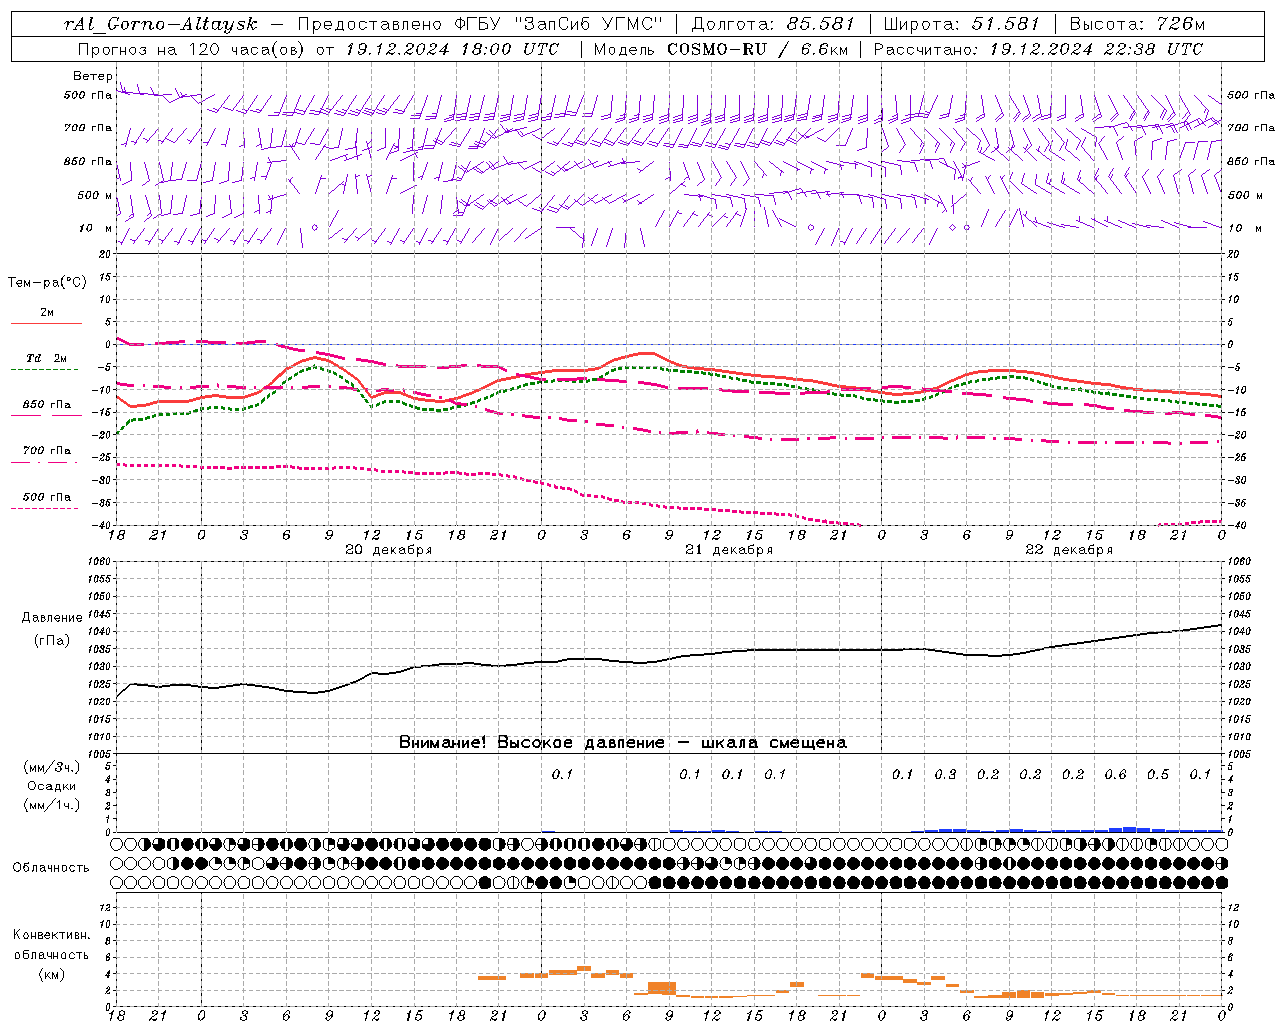Click the 700 гПа temperature legend entry
This screenshot has width=1280, height=1024.
[47, 451]
